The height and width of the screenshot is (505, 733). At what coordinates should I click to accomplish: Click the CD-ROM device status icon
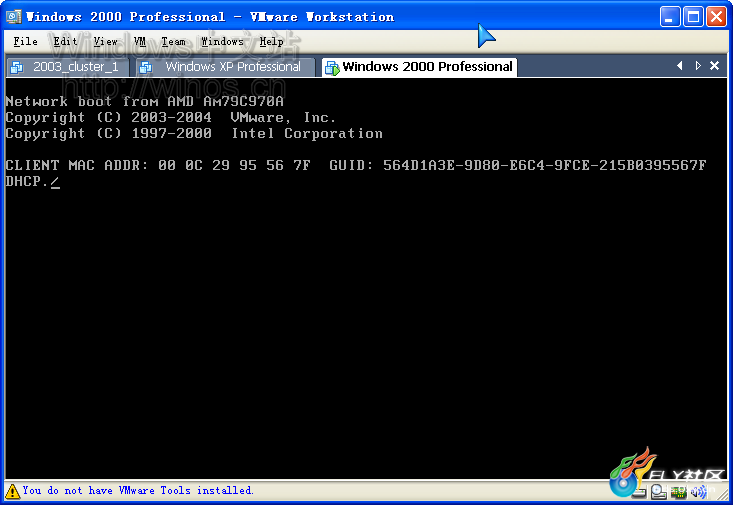click(x=659, y=491)
